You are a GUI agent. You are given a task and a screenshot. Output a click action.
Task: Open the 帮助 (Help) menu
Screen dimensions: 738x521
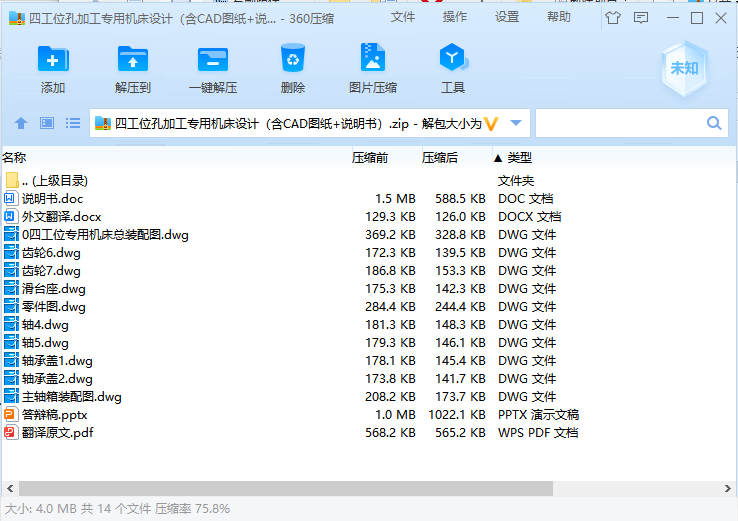(x=559, y=17)
